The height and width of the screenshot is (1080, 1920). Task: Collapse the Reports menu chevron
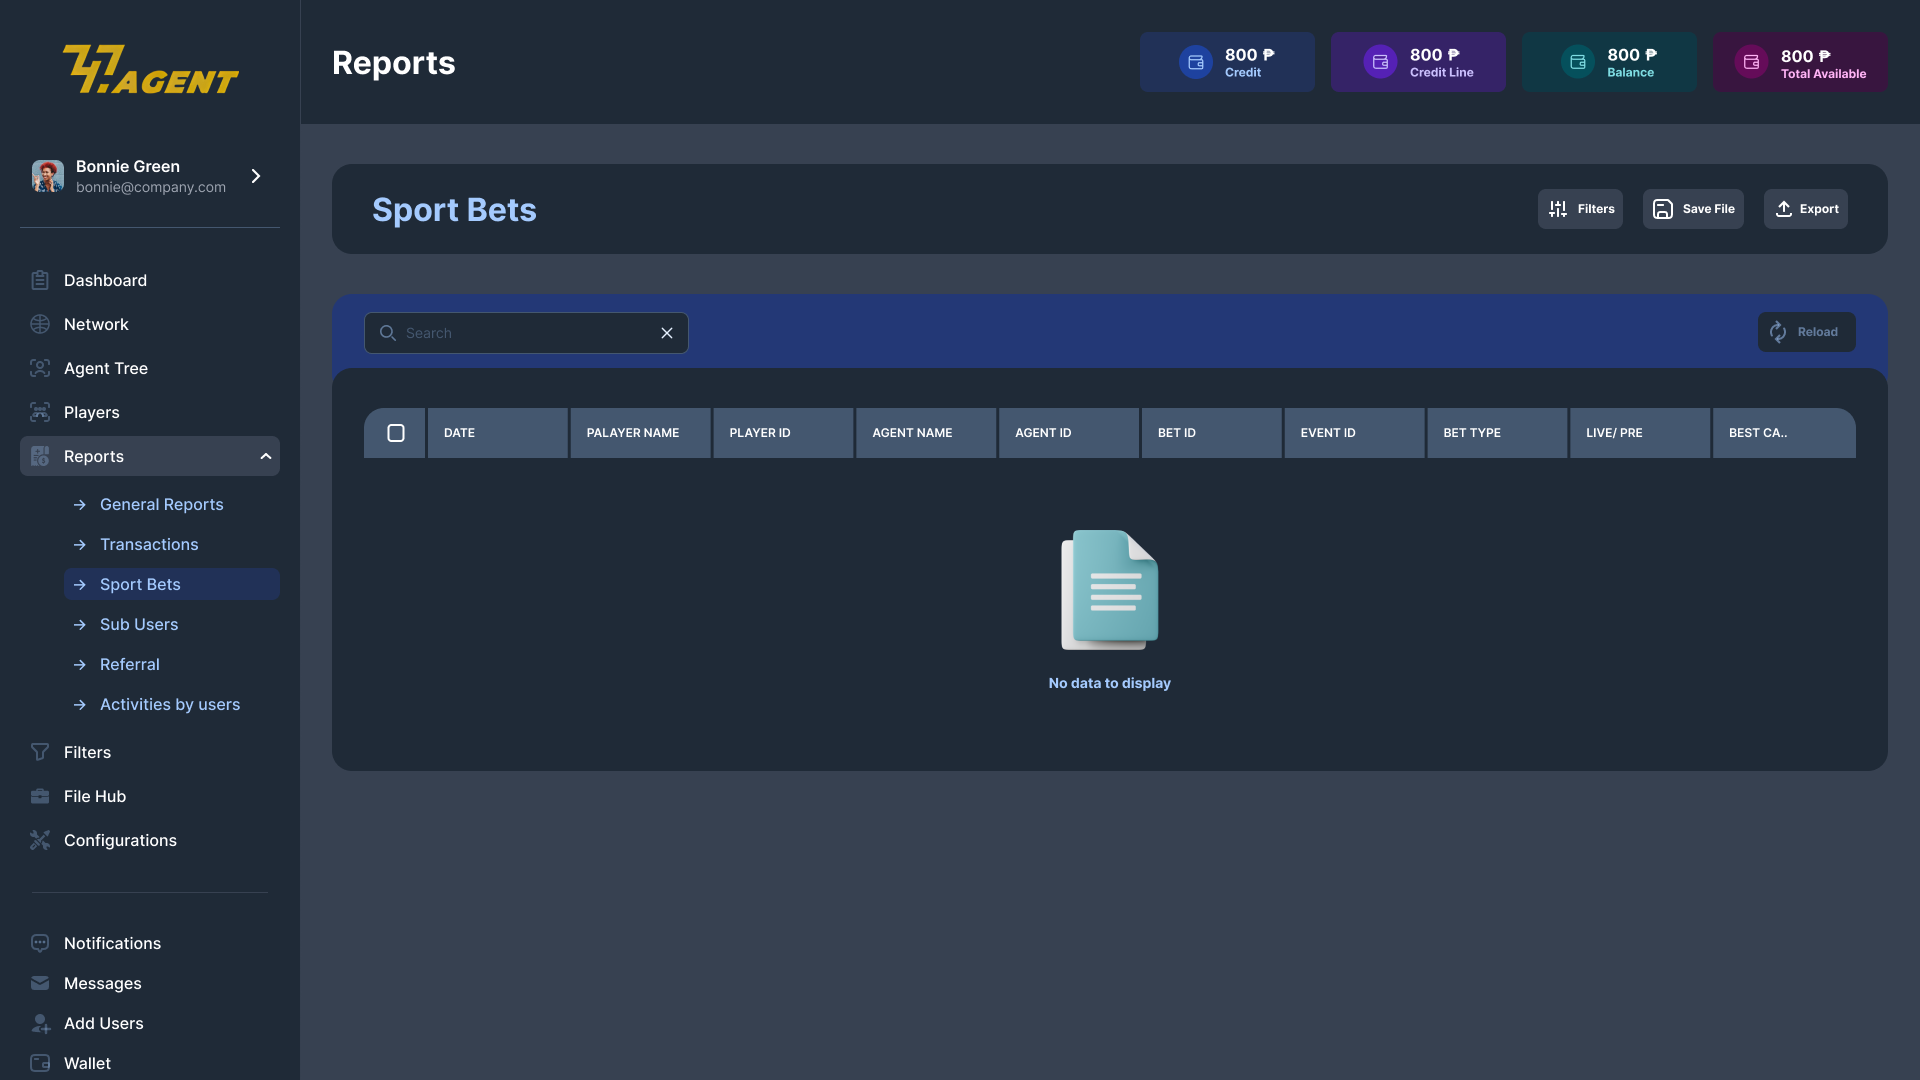pyautogui.click(x=266, y=456)
